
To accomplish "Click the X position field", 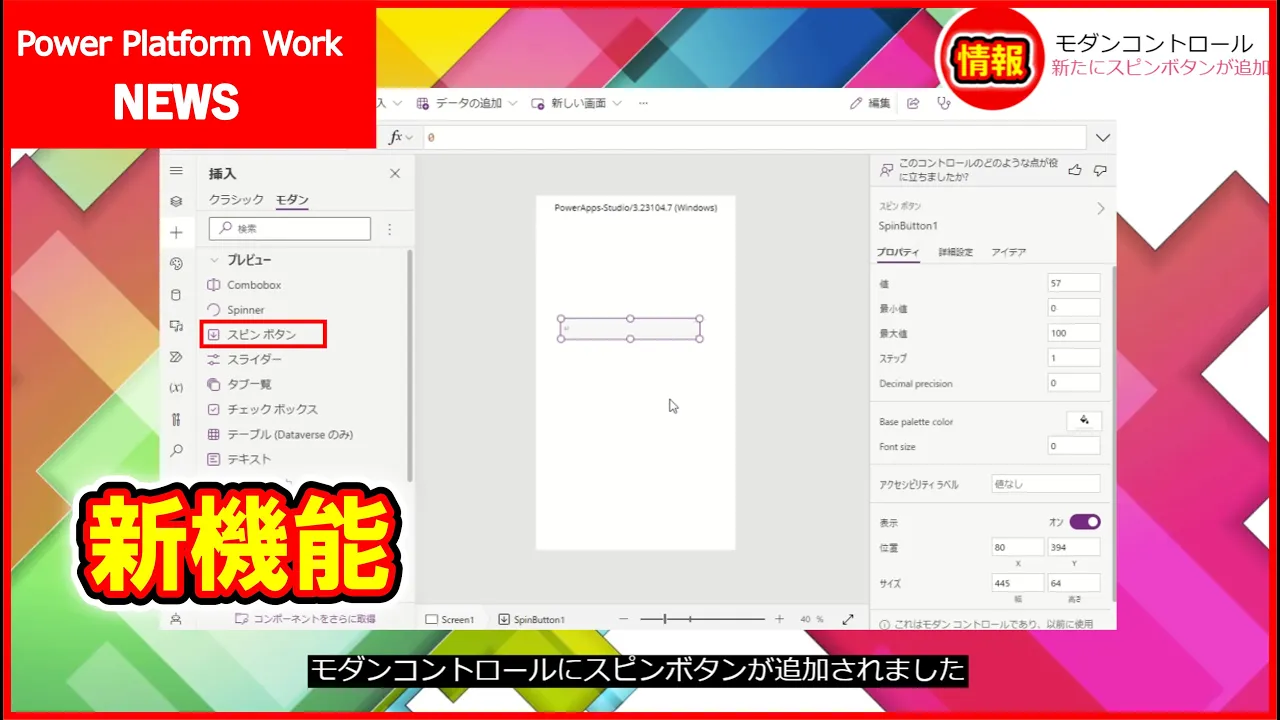I will [x=1018, y=547].
